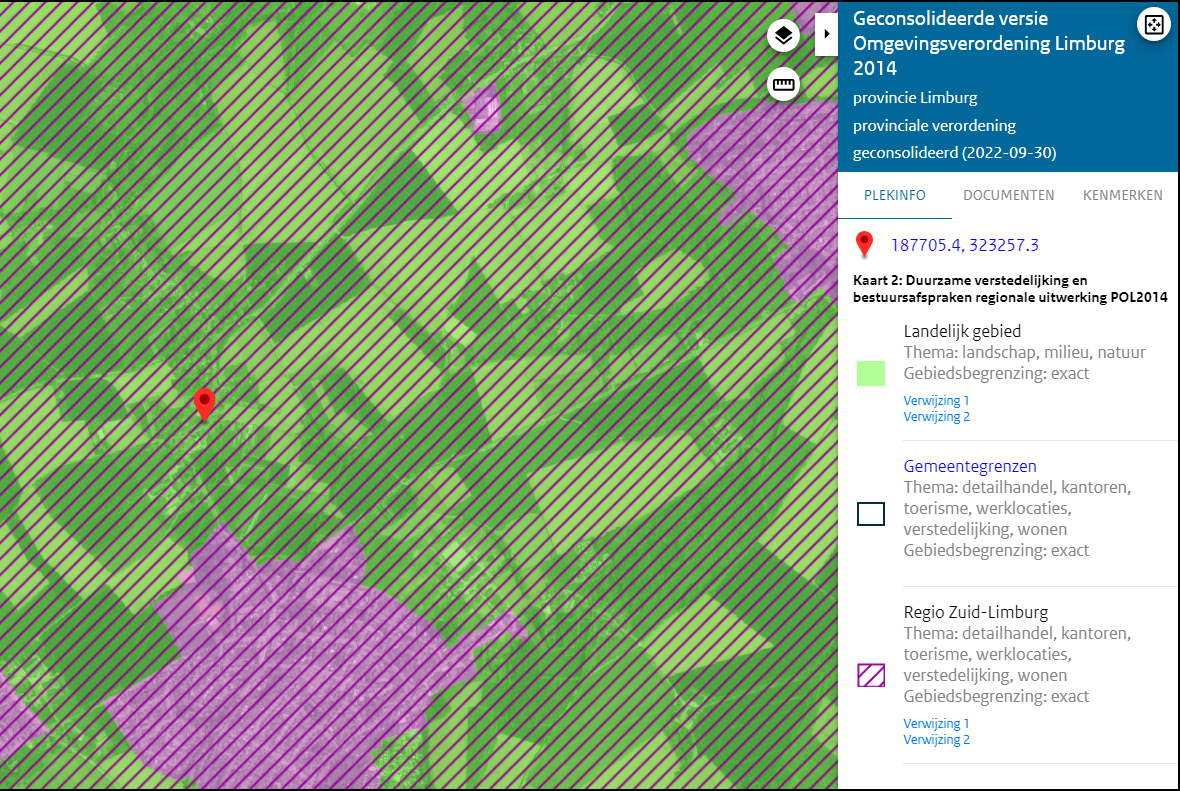Switch to the DOCUMENTEN tab

point(1008,195)
